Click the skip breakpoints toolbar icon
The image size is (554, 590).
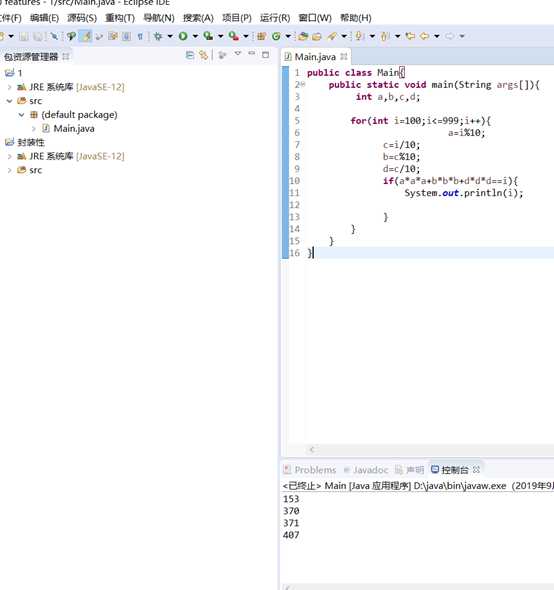54,36
